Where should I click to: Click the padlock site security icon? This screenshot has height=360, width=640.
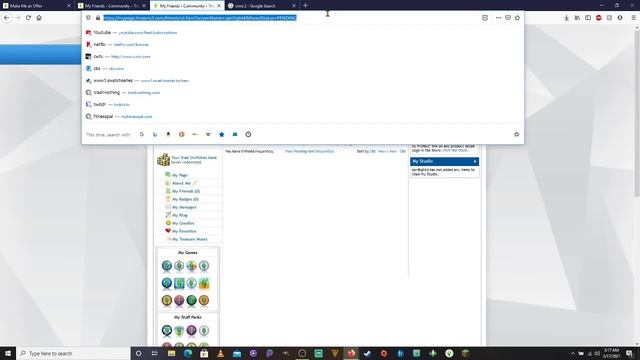[x=98, y=18]
